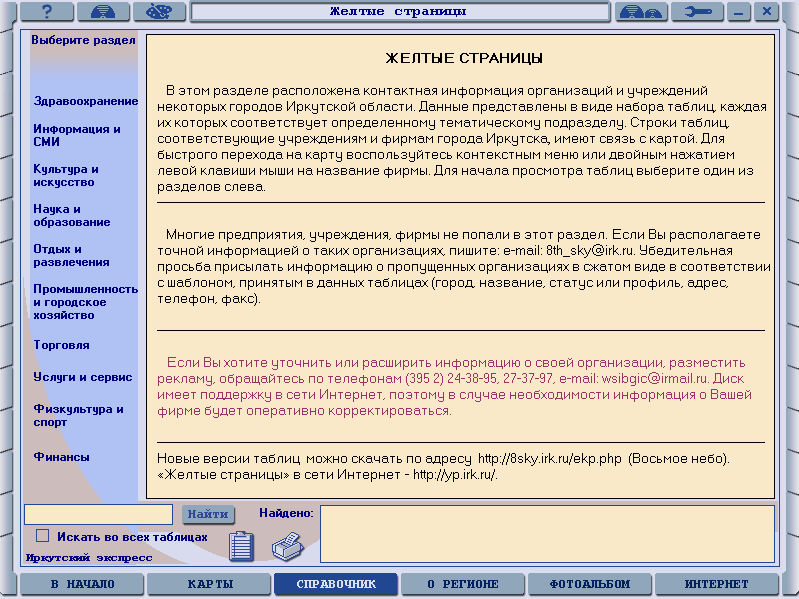799x599 pixels.
Task: Select the СПРАВОЧНИК tab
Action: pyautogui.click(x=336, y=584)
